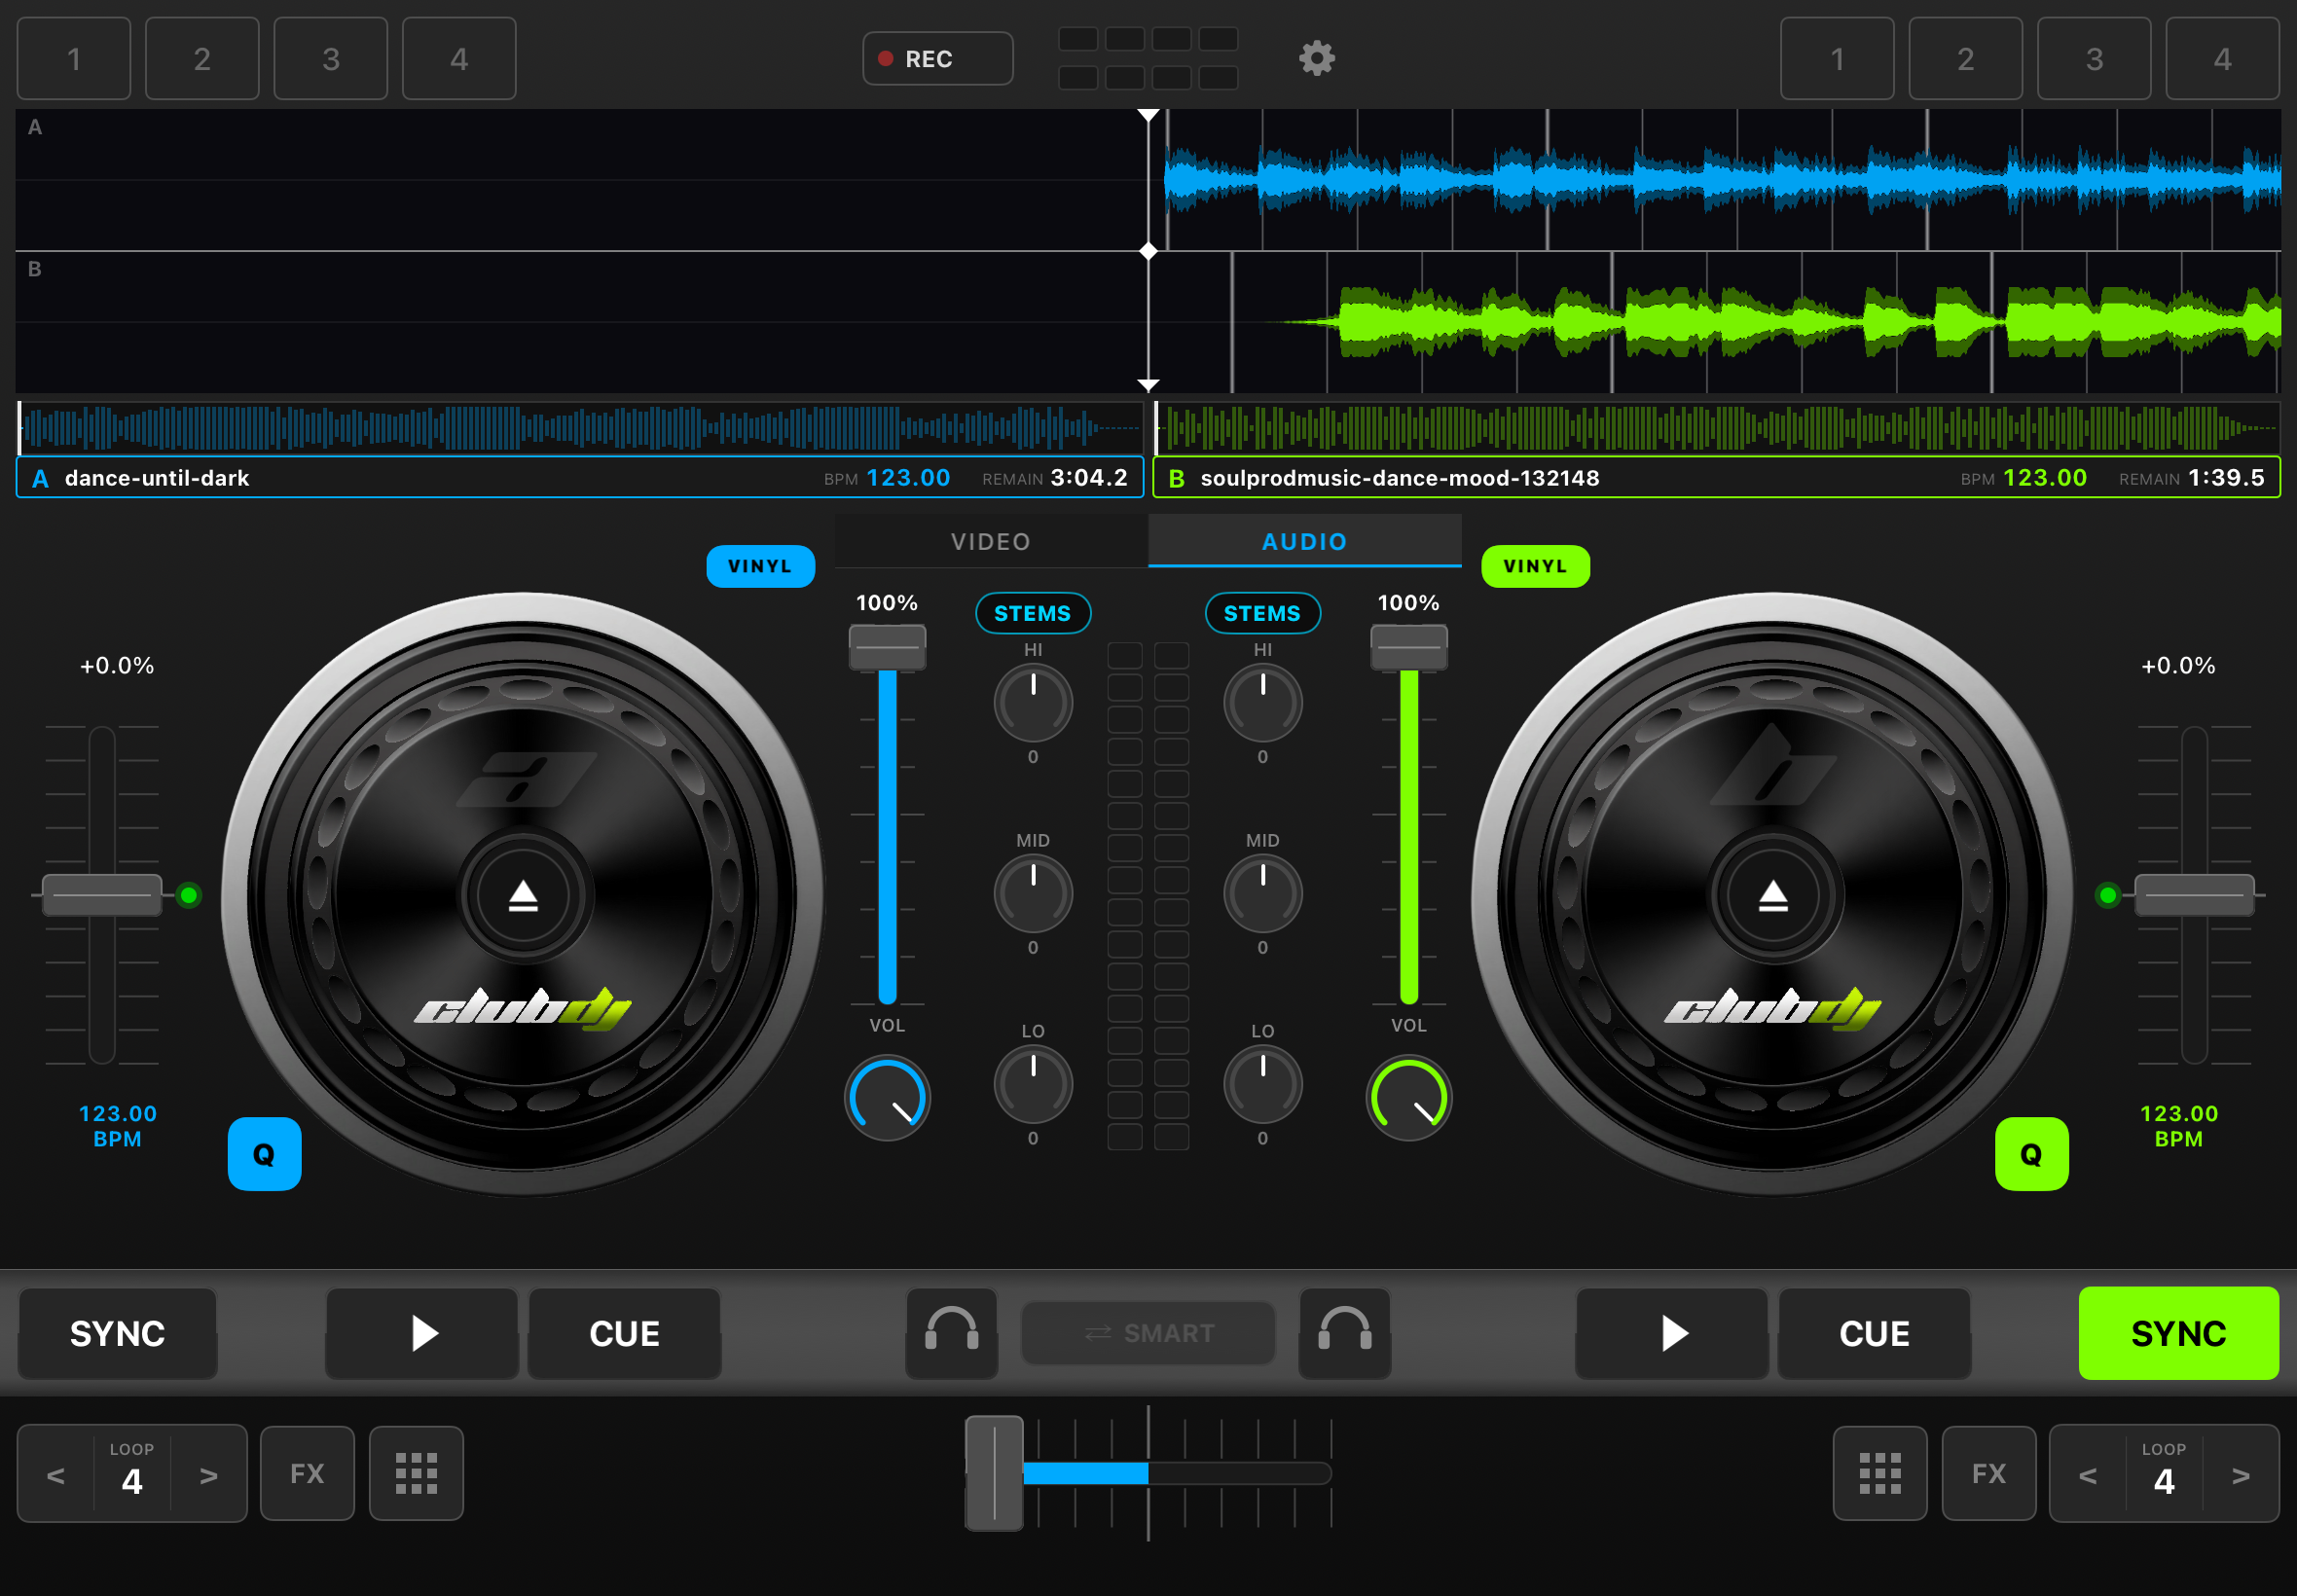Click deck A blue VOL knob
The width and height of the screenshot is (2297, 1596).
click(887, 1098)
